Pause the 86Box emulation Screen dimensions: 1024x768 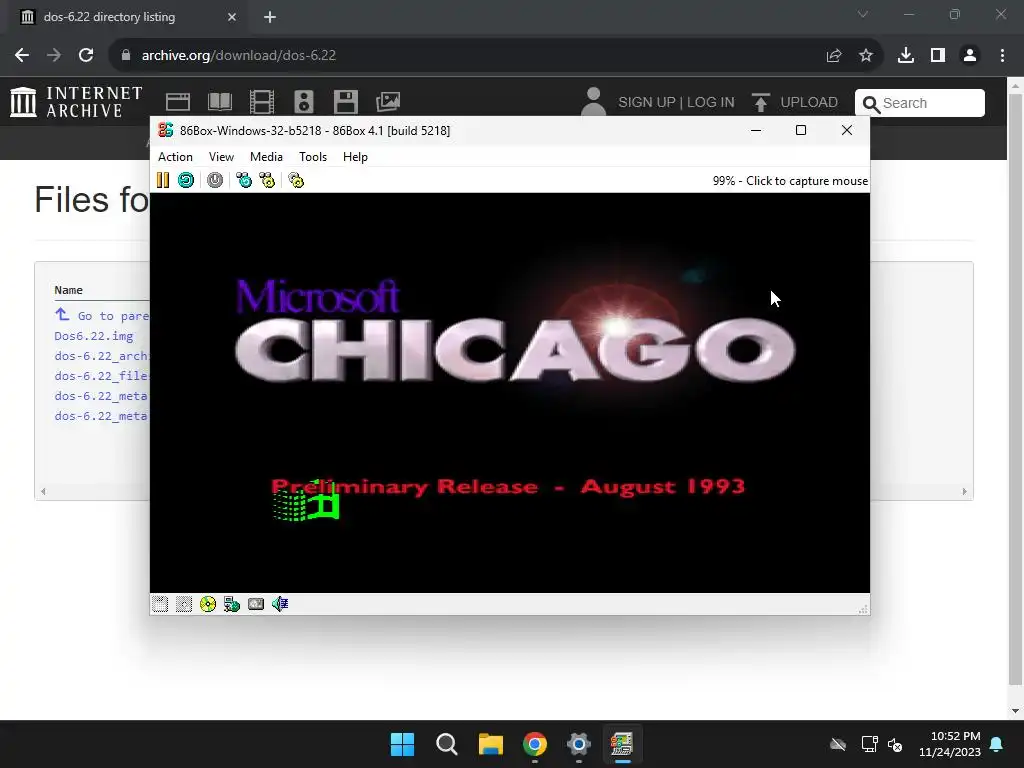click(x=163, y=180)
